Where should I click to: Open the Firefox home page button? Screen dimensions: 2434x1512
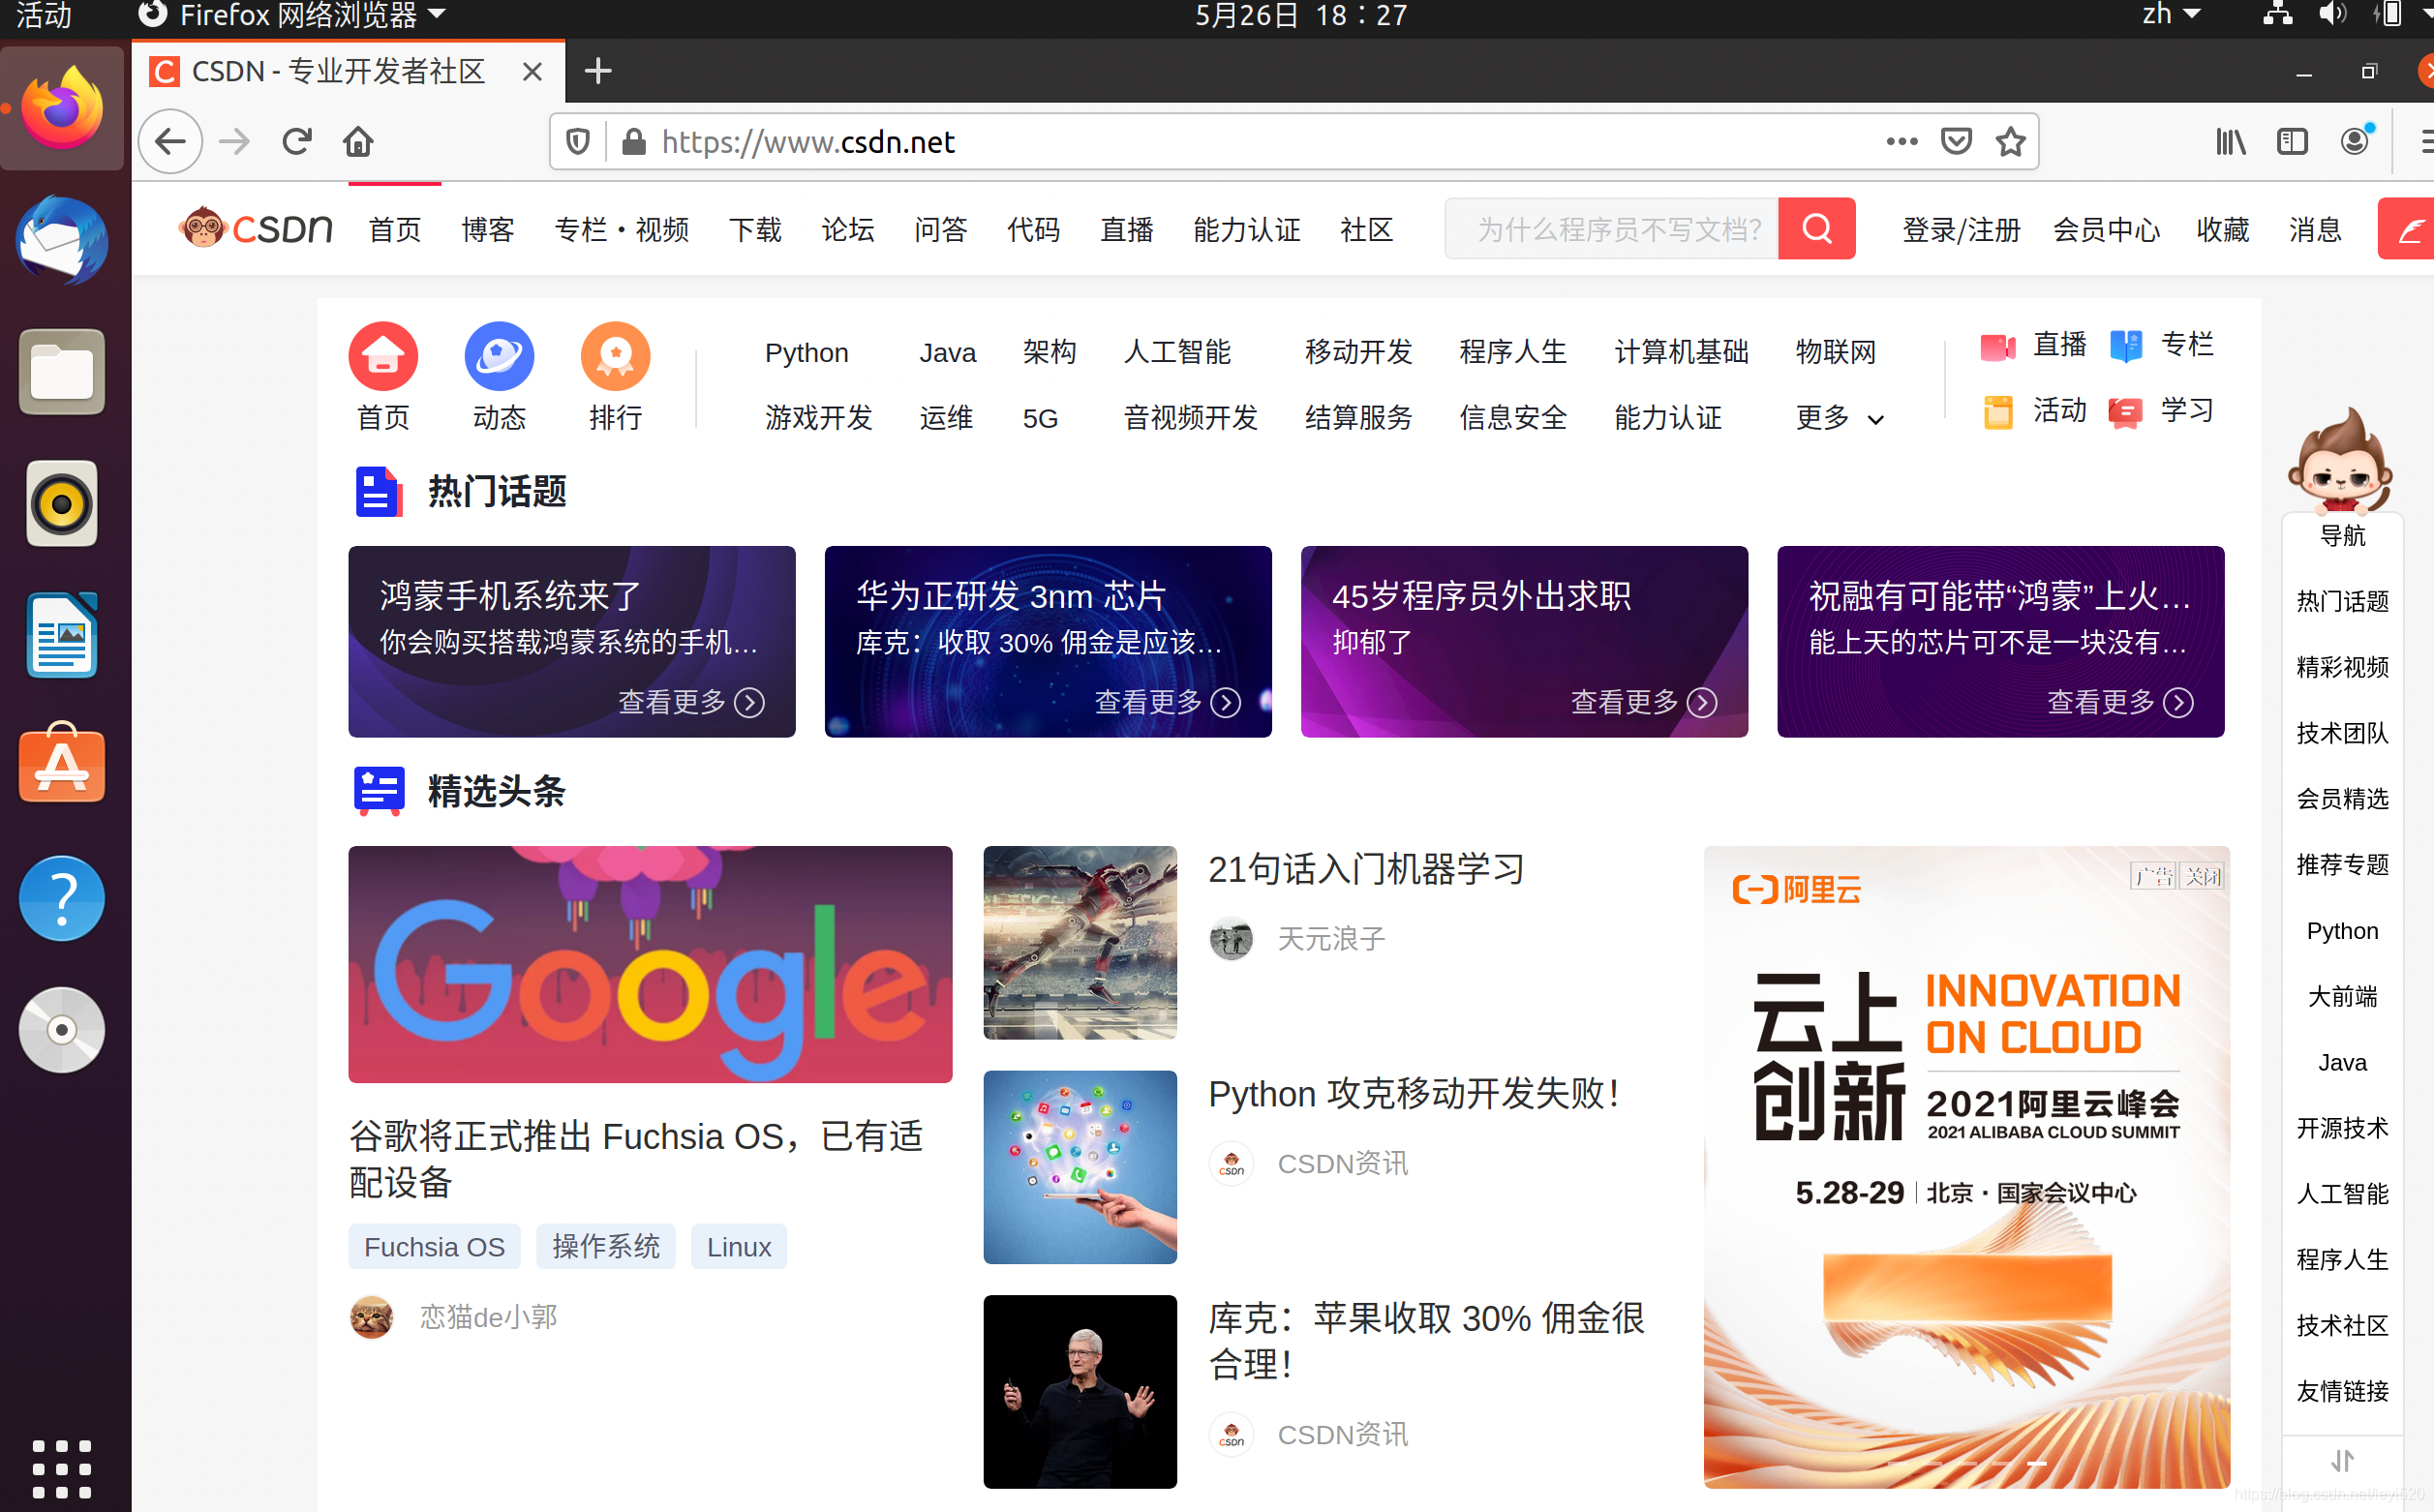click(358, 142)
